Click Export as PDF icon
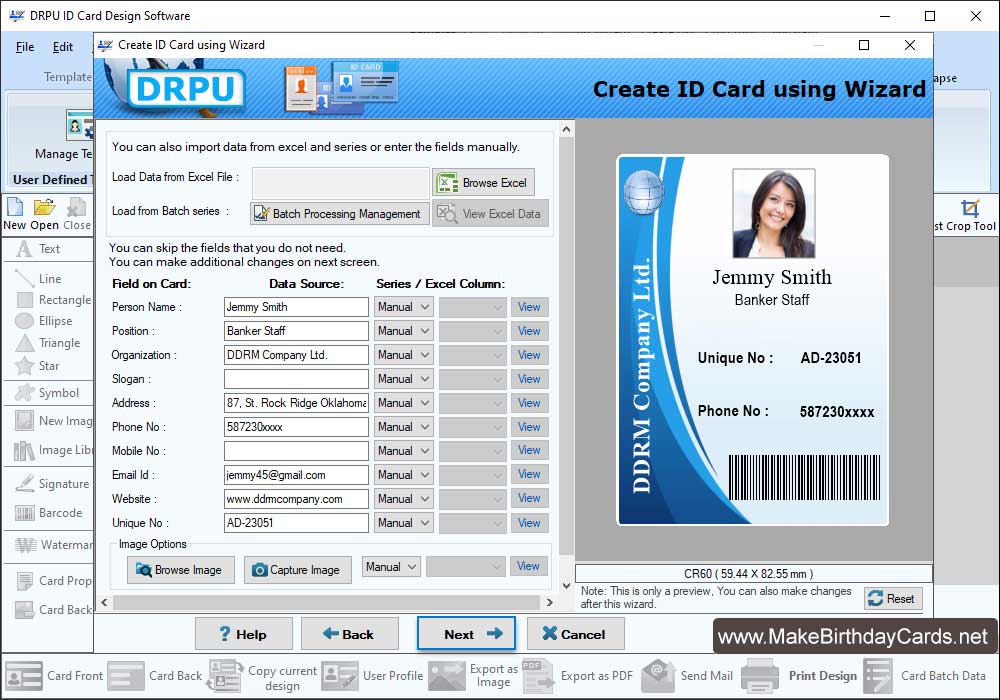The image size is (1000, 700). 539,676
